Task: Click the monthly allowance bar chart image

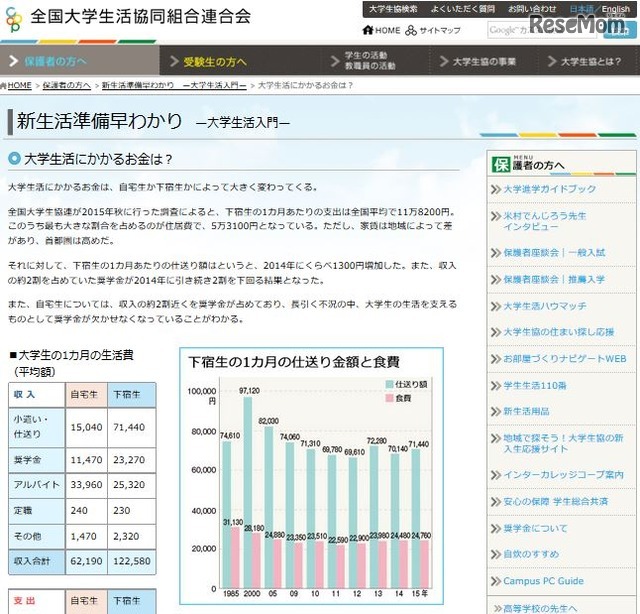Action: coord(311,472)
